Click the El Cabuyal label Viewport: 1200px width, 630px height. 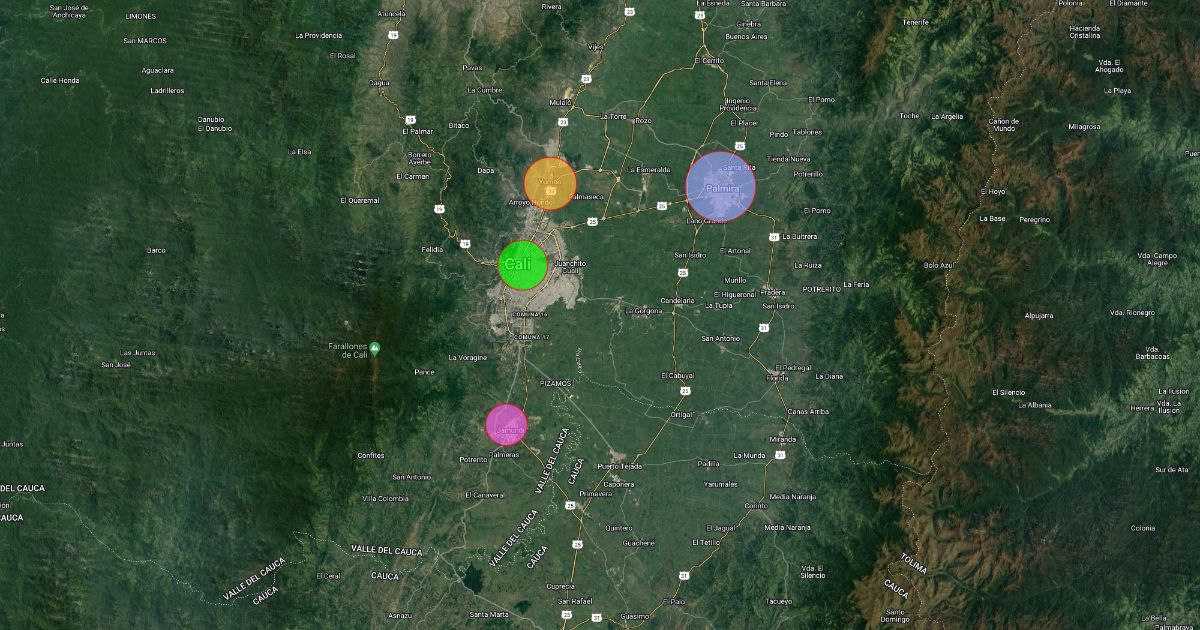(677, 375)
